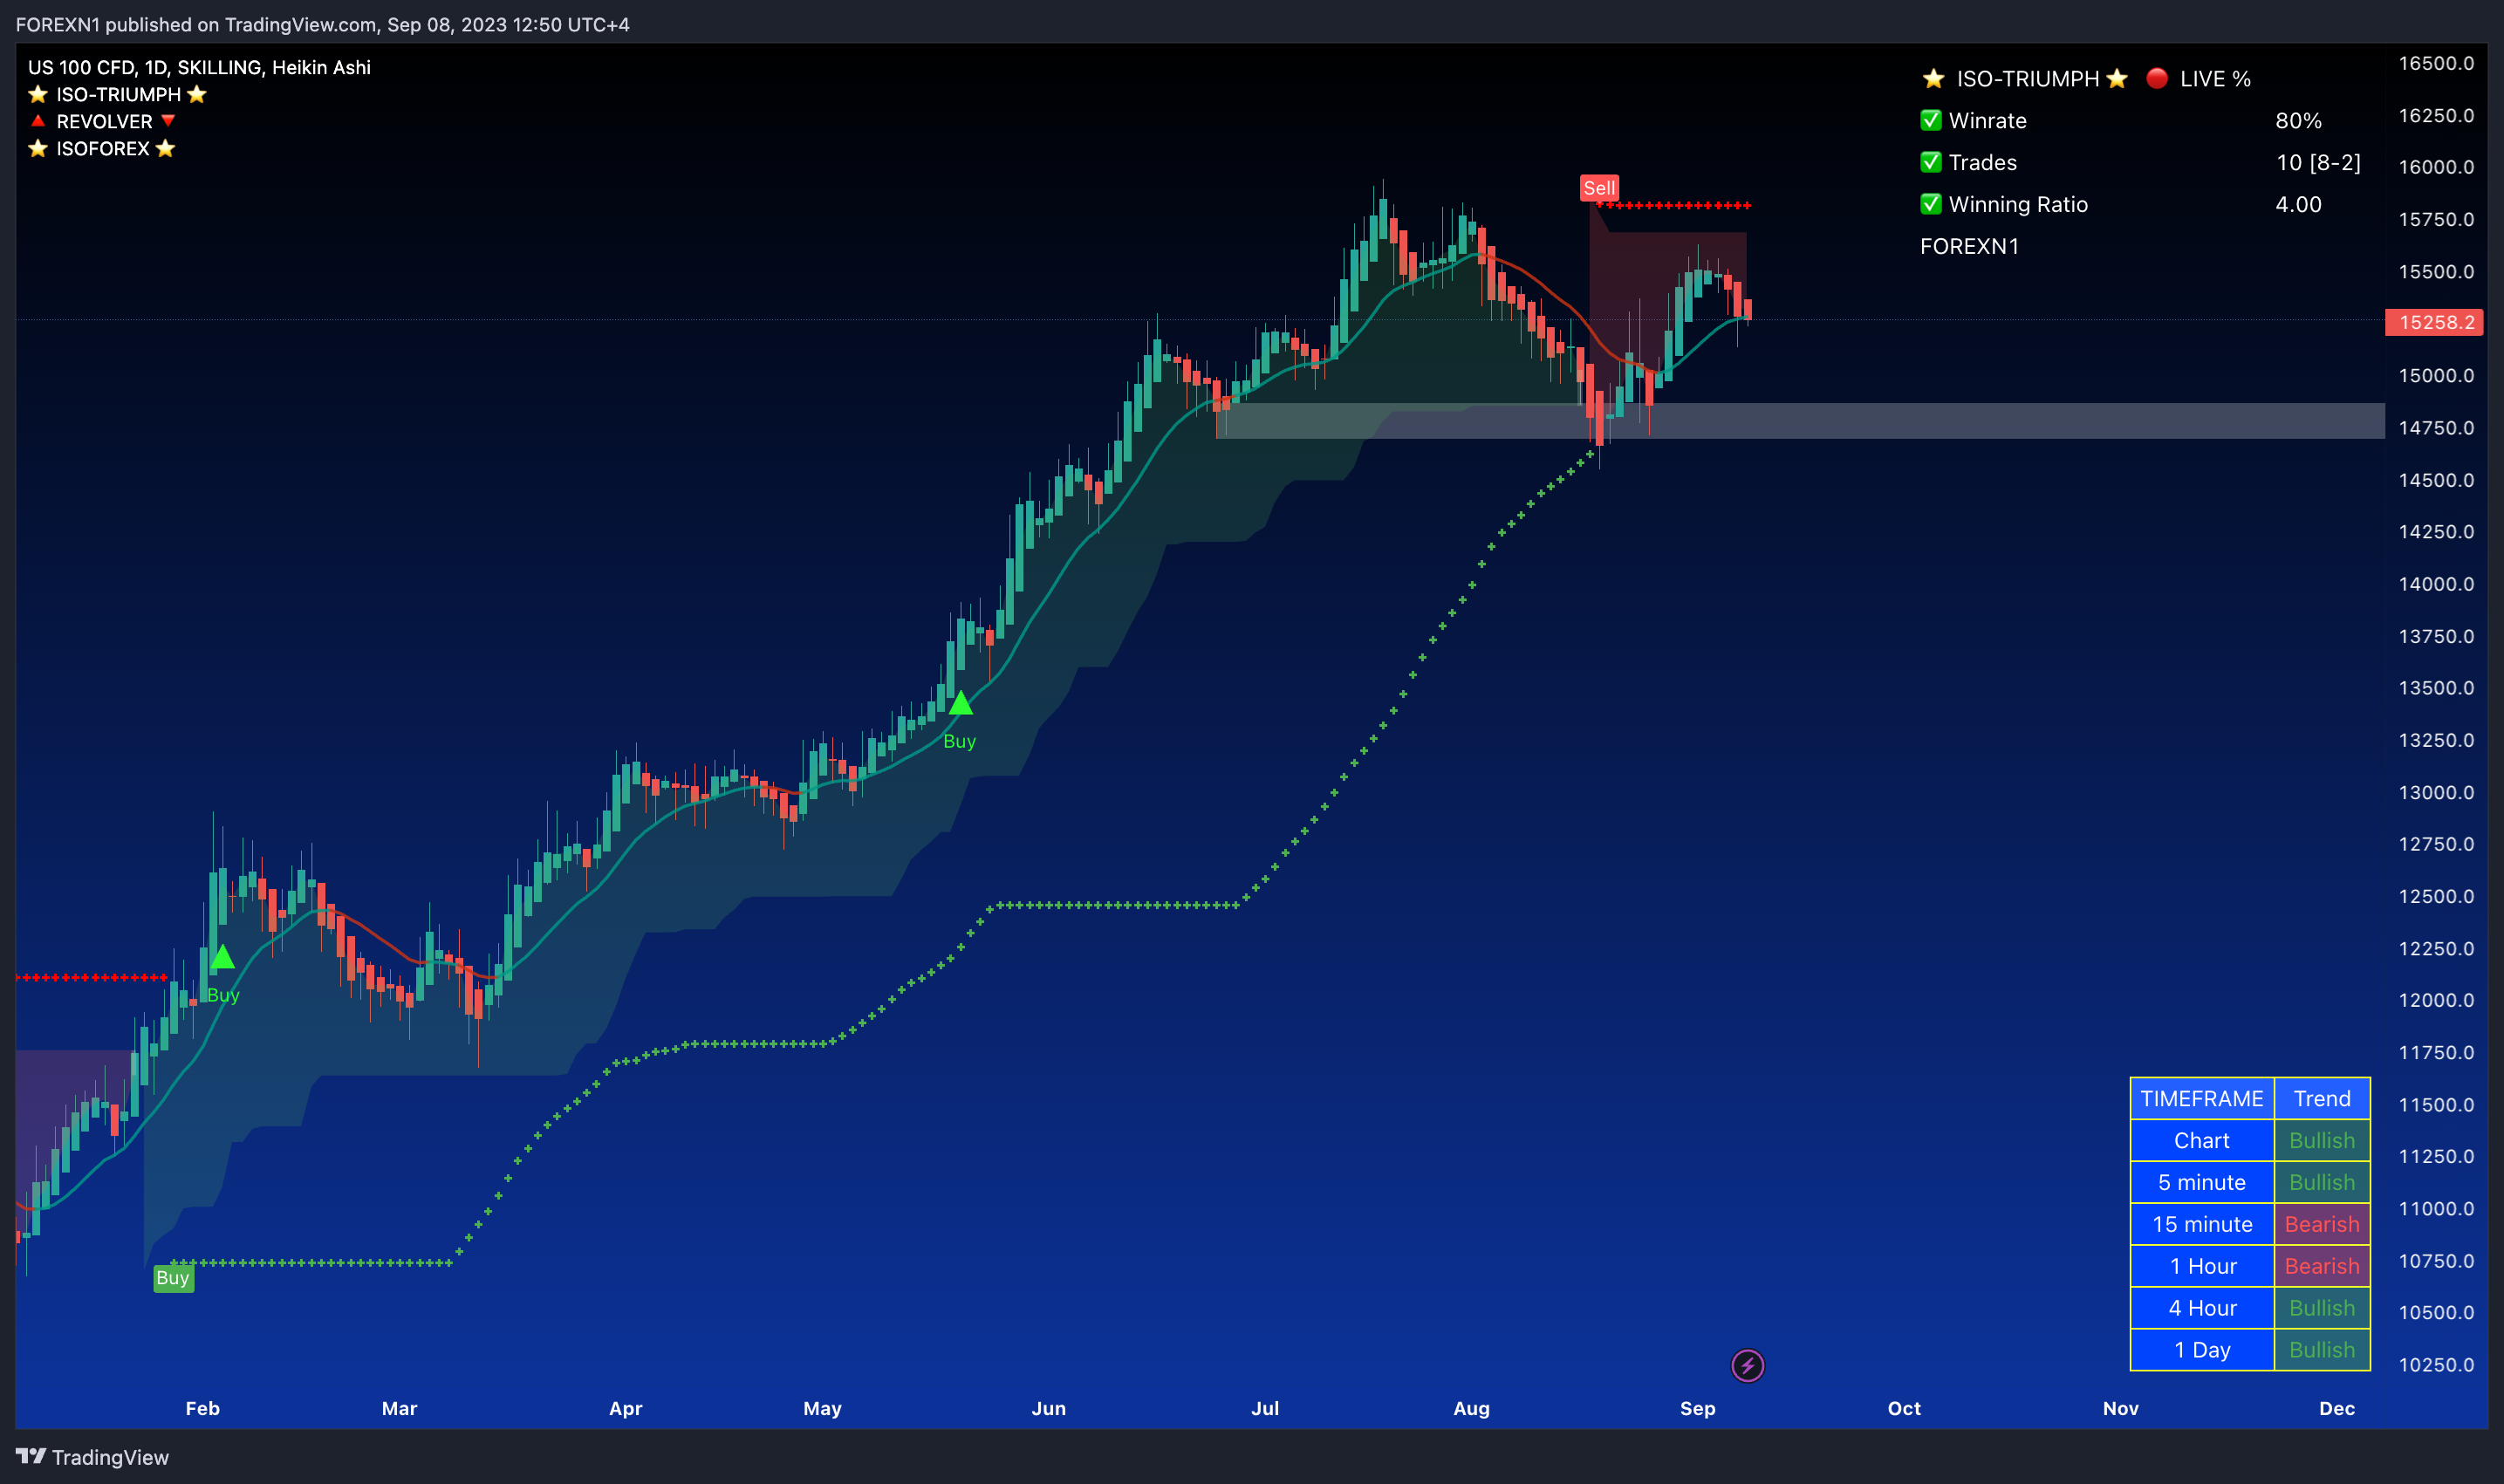Click the May label on the time axis
2504x1484 pixels.
822,1408
